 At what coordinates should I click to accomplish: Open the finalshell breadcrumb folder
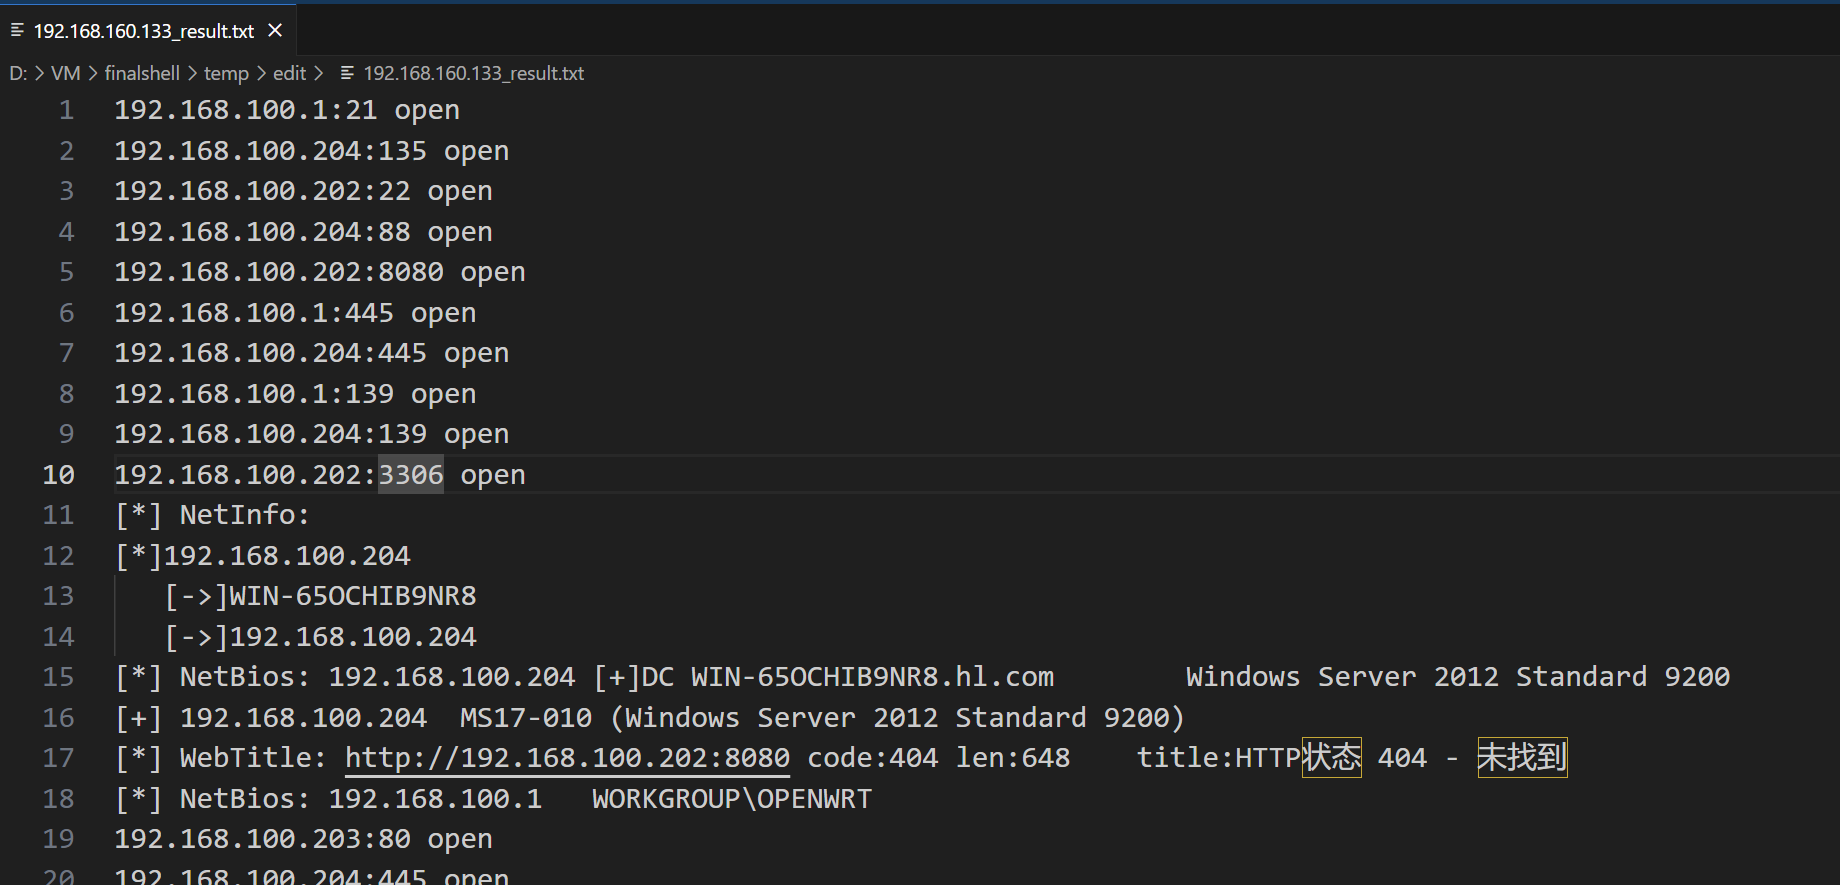[x=142, y=73]
